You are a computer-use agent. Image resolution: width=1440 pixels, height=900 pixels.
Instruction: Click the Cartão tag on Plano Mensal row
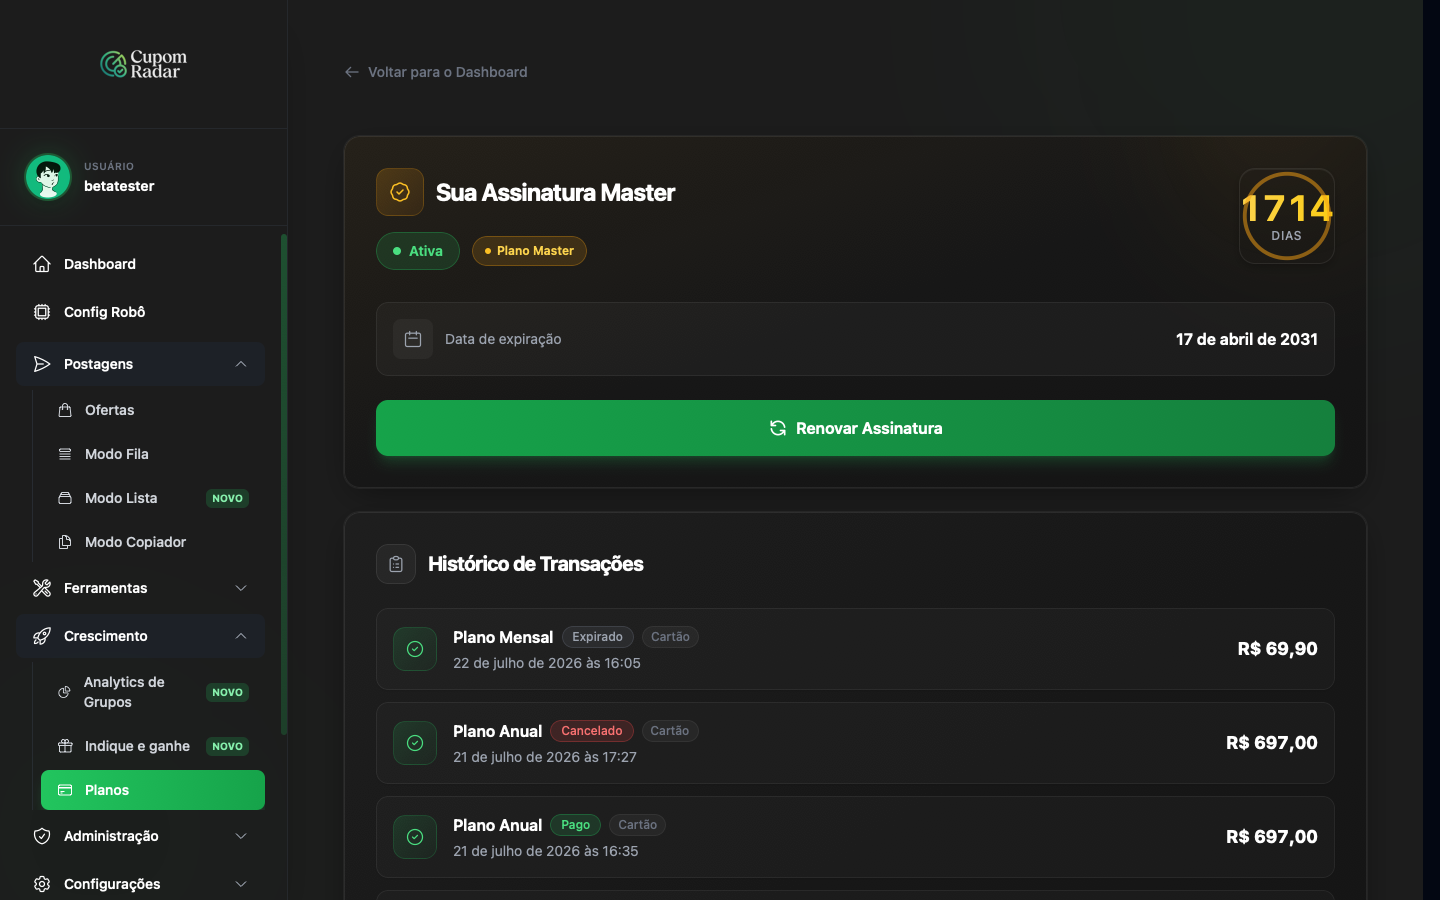point(670,637)
